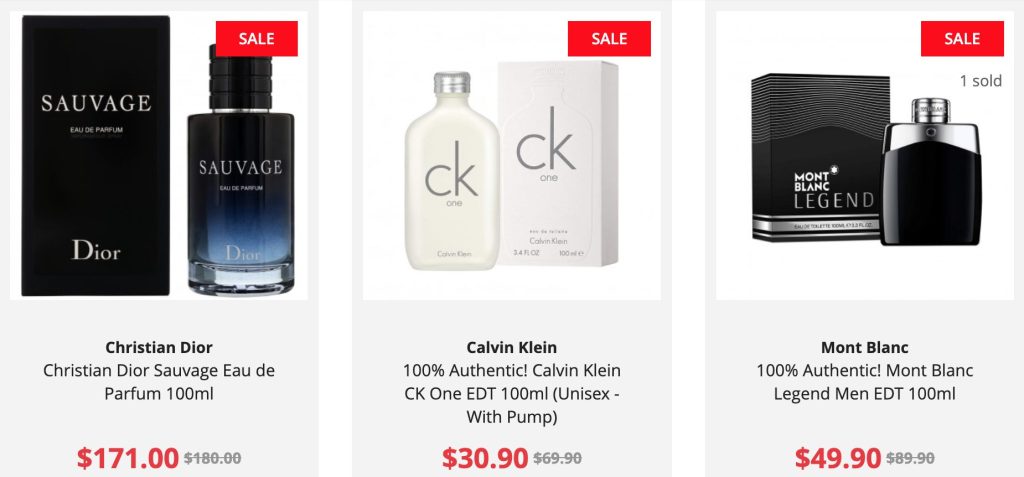Click the crossed-out $89.90 original price
This screenshot has width=1024, height=477.
[910, 458]
